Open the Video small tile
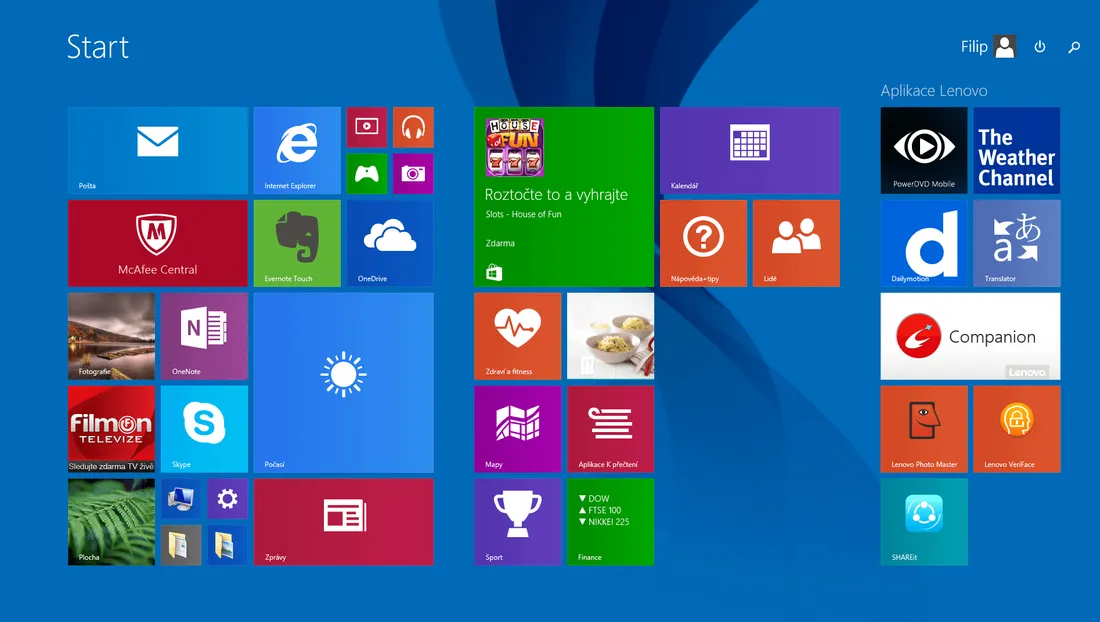Viewport: 1100px width, 622px height. pyautogui.click(x=367, y=127)
